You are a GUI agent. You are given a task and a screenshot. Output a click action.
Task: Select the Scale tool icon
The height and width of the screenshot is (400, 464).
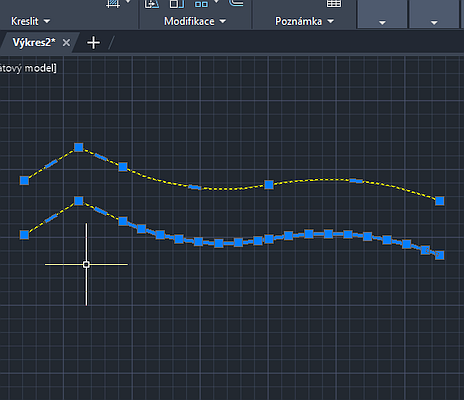(177, 4)
